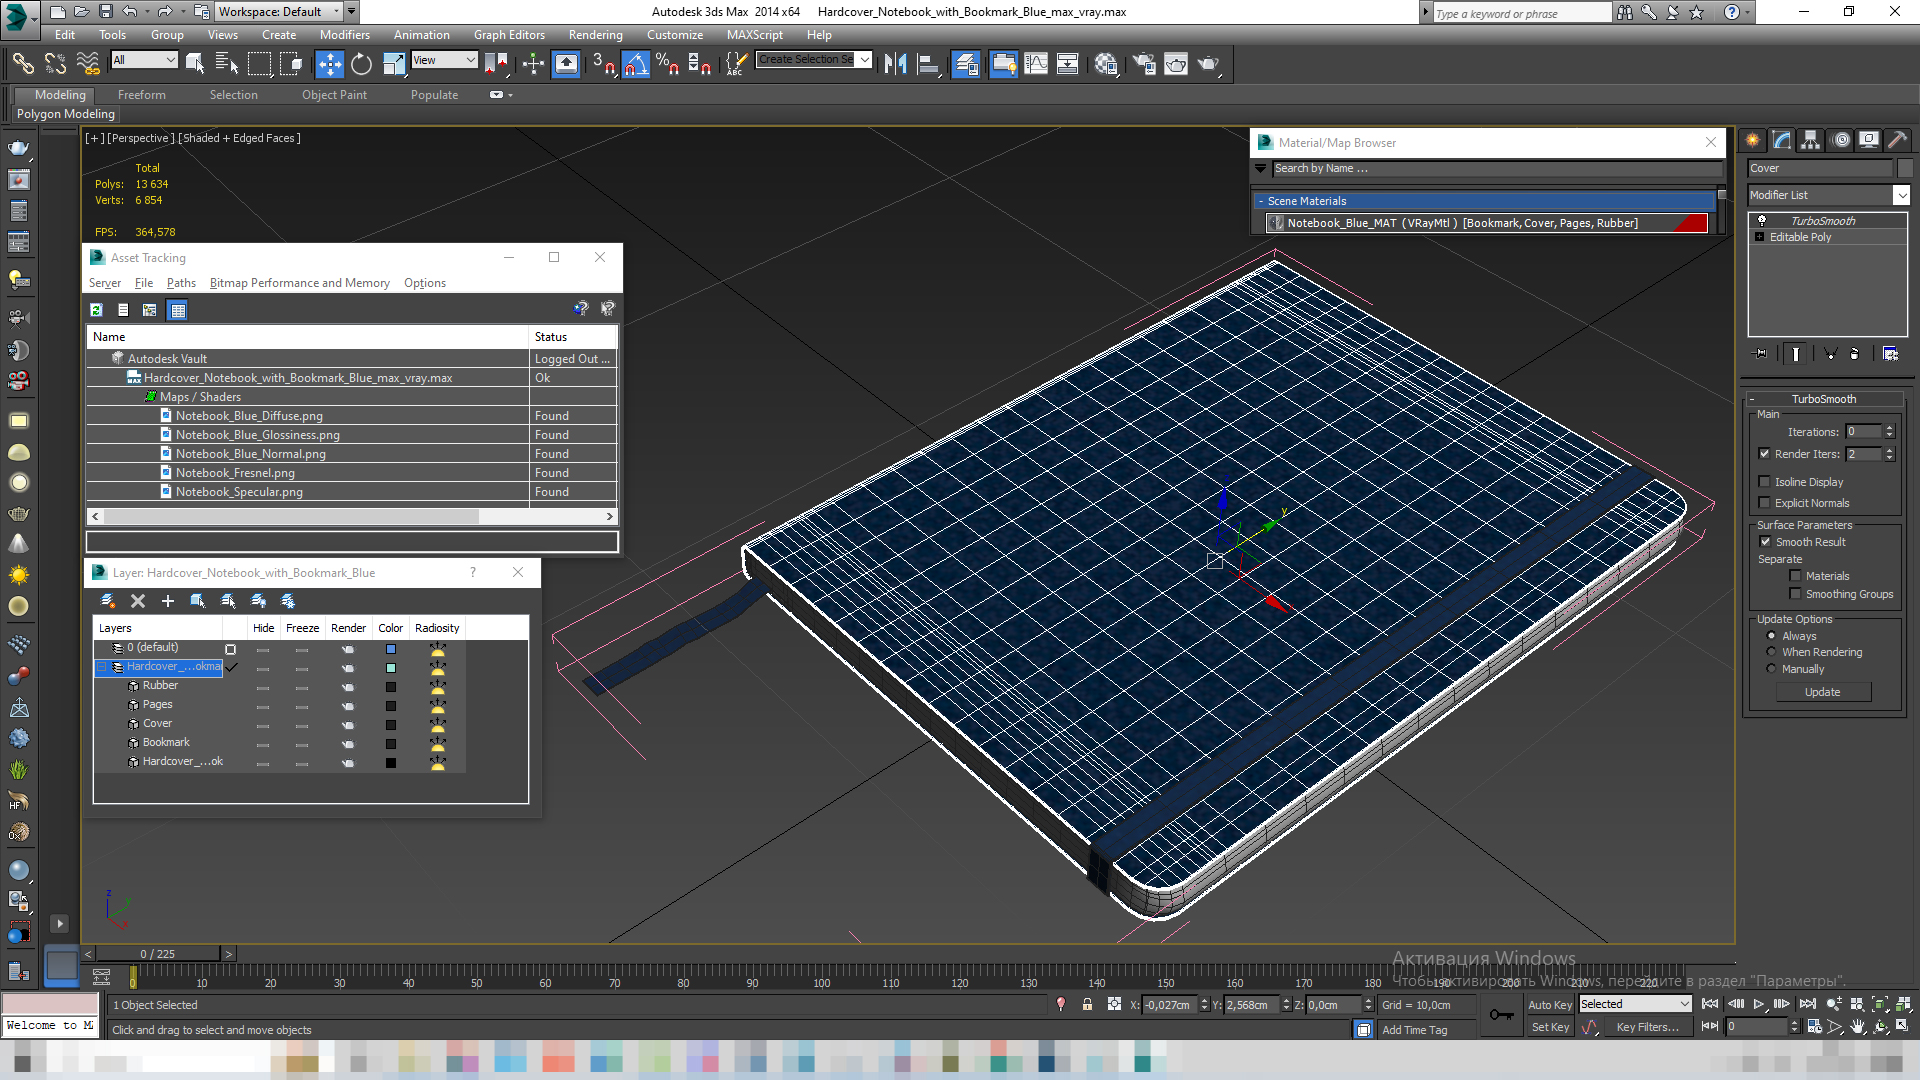Click the Auto Key button
Screen dimensions: 1920x1080
(1550, 1005)
